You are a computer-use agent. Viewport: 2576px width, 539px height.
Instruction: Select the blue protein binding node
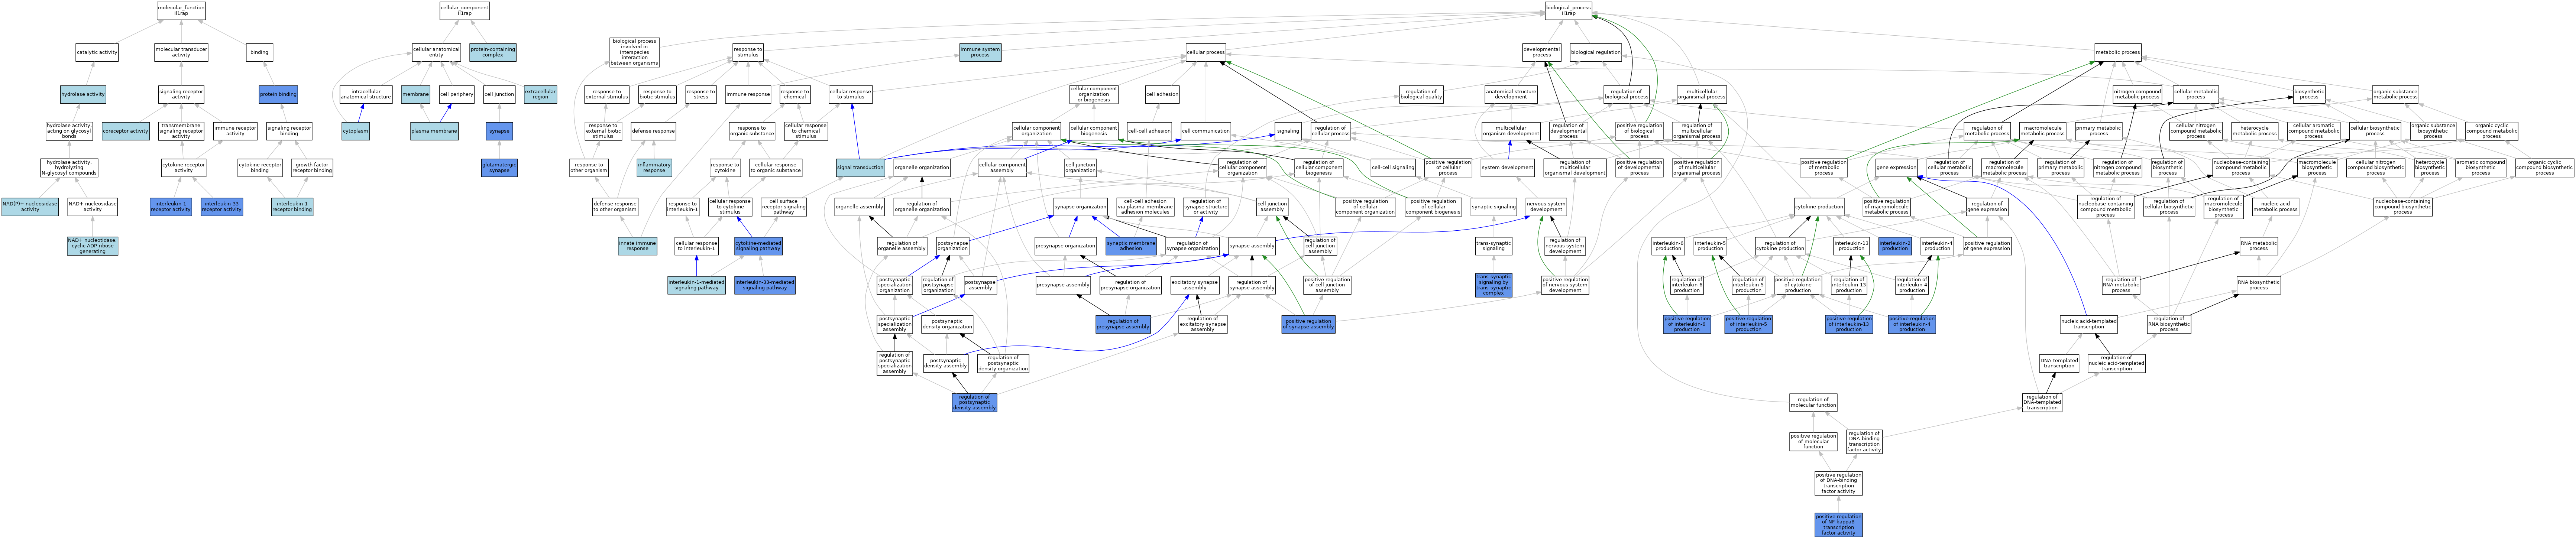click(x=278, y=94)
